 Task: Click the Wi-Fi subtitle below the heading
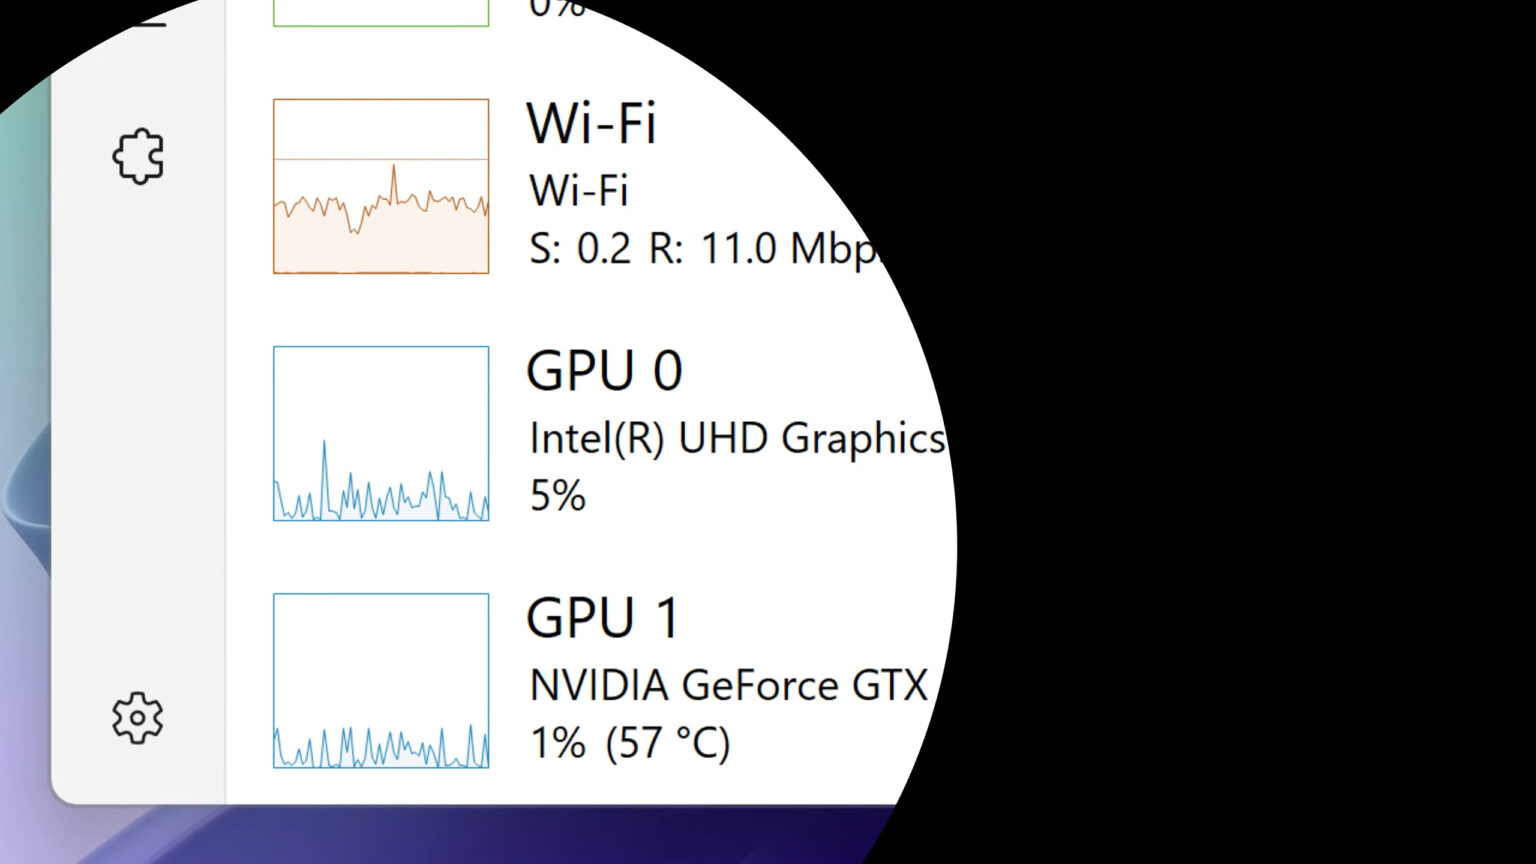click(578, 190)
